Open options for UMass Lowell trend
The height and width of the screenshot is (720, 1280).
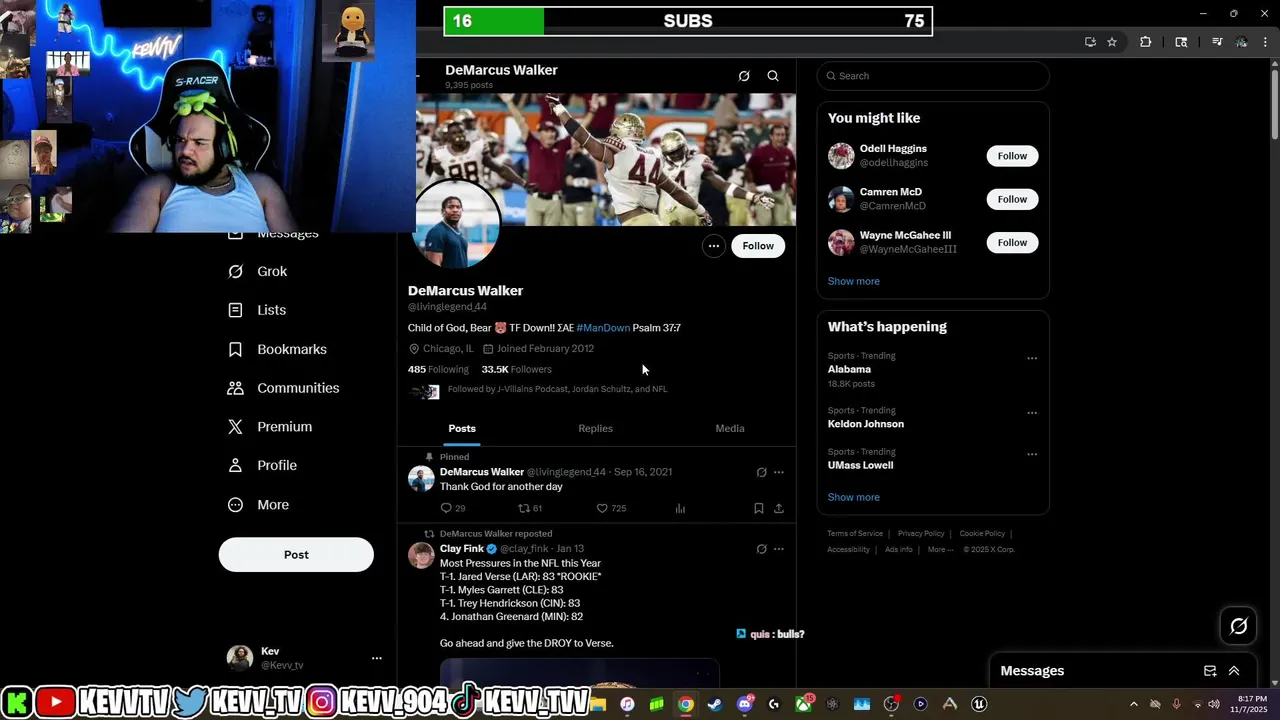1032,454
